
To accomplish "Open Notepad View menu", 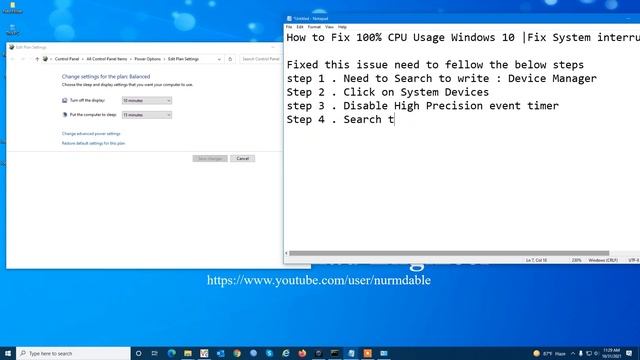I will [329, 27].
